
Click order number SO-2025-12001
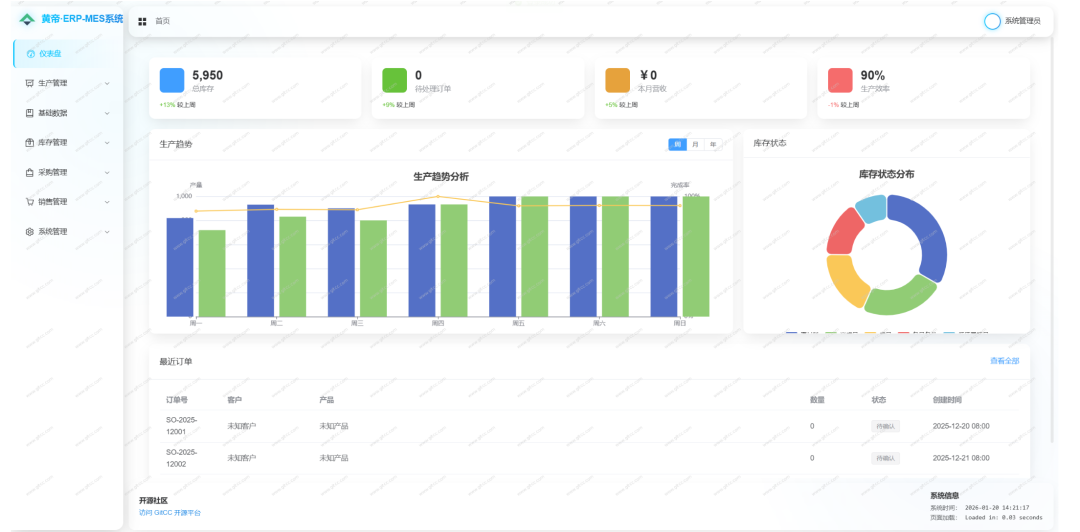coord(182,426)
